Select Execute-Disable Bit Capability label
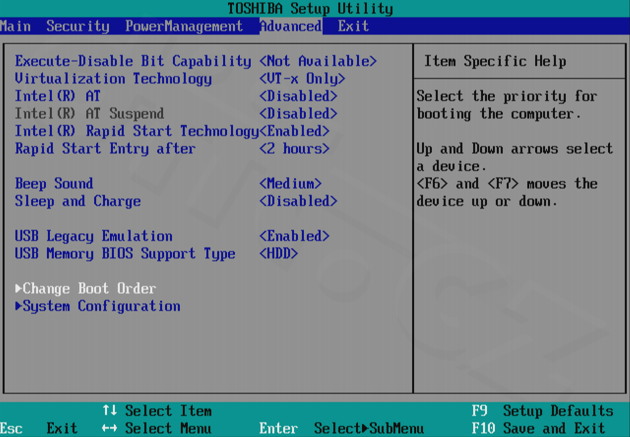 (x=133, y=61)
